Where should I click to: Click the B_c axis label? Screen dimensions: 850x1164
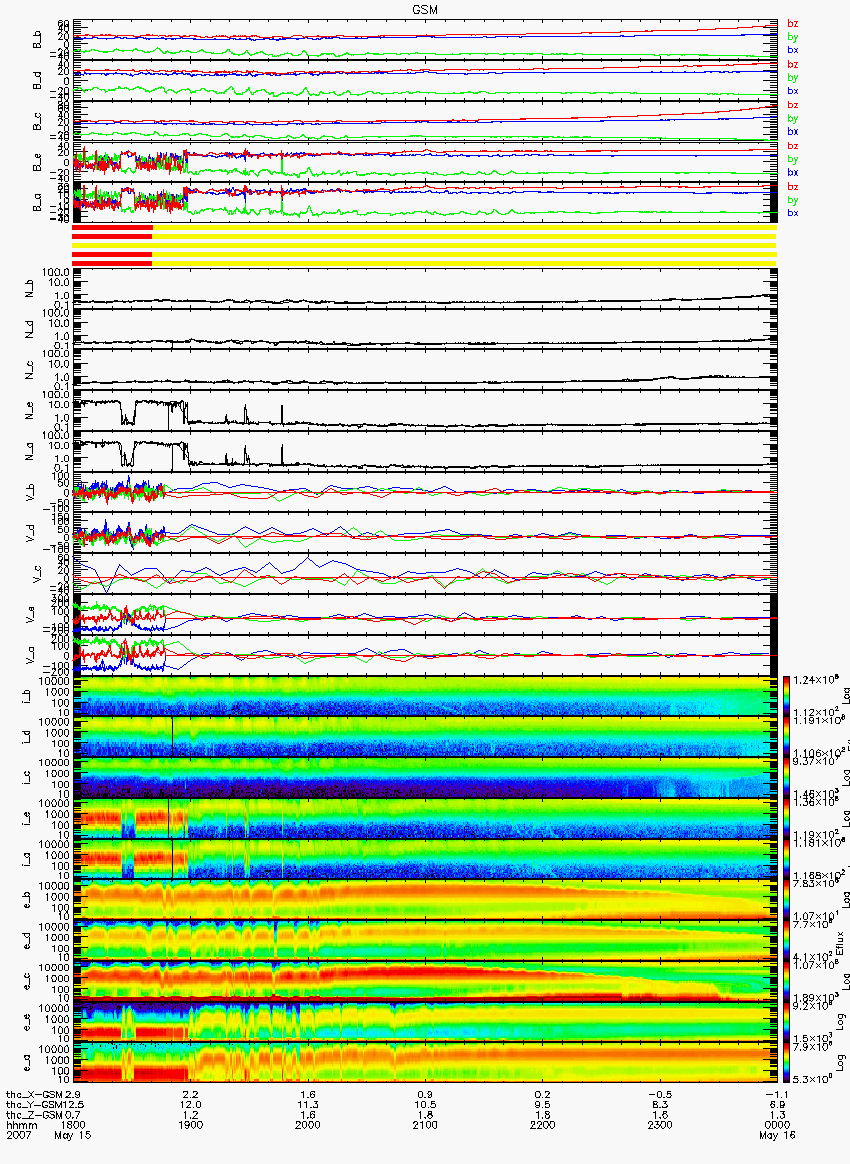tap(37, 122)
